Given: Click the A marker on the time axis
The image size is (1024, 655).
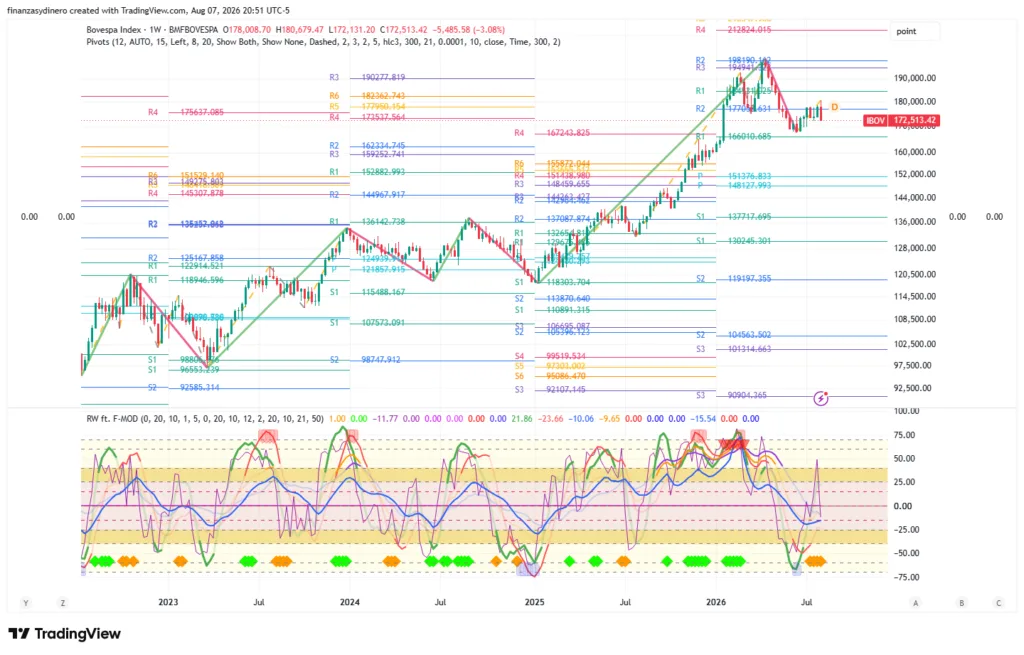Looking at the screenshot, I should tap(916, 603).
